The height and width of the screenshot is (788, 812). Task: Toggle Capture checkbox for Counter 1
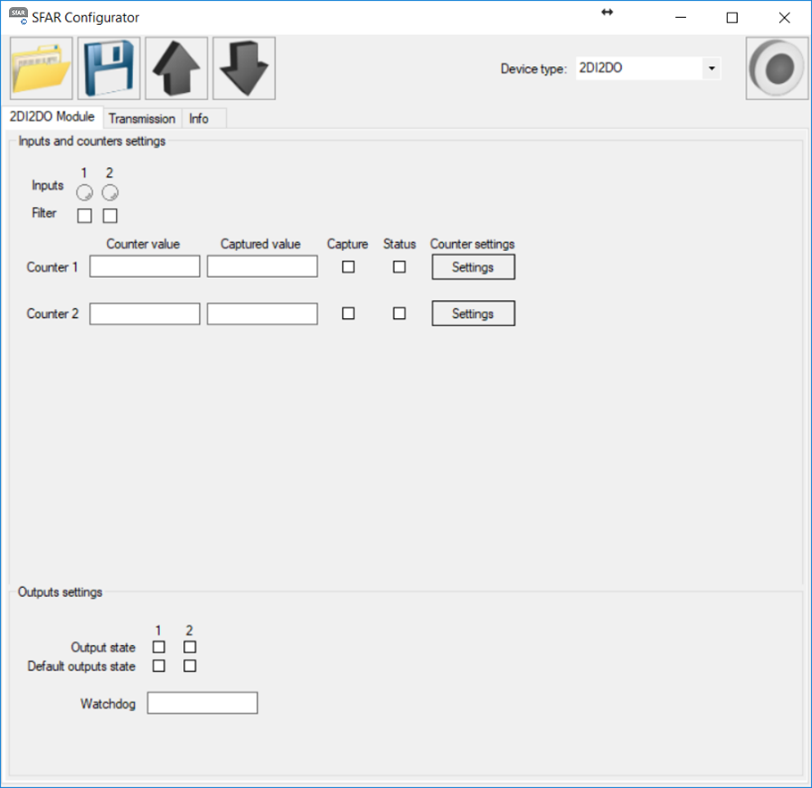click(x=348, y=267)
